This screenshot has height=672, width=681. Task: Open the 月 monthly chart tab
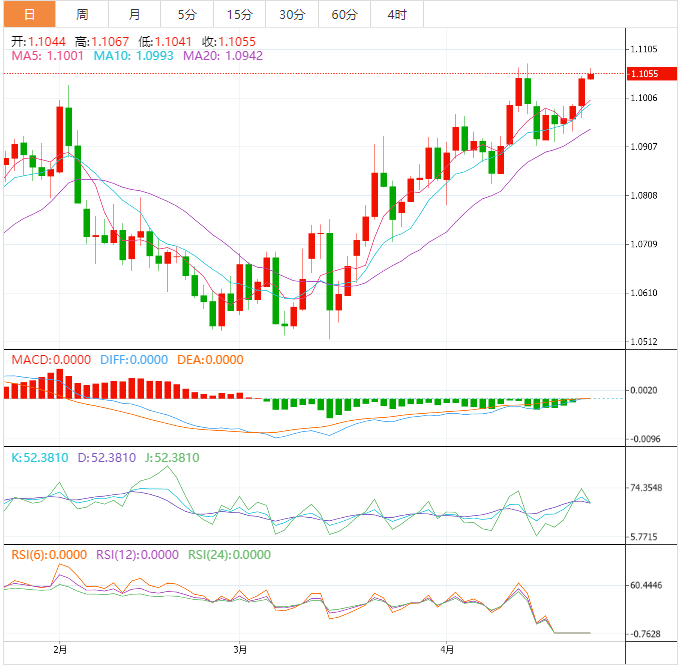pyautogui.click(x=135, y=14)
